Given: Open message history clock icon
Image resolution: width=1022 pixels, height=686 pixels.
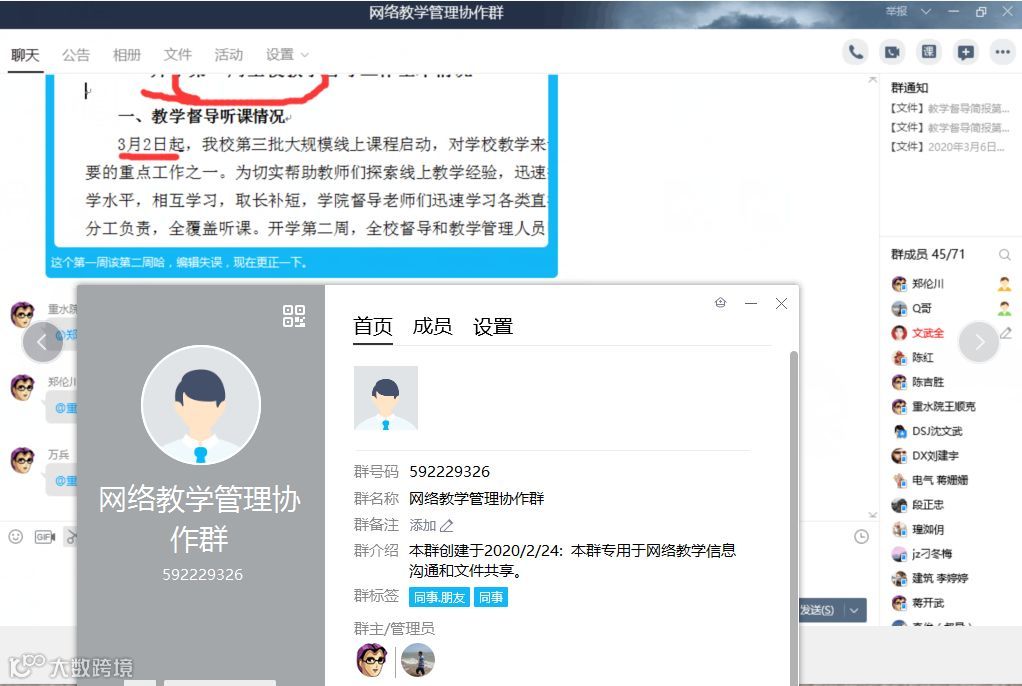Looking at the screenshot, I should (861, 537).
